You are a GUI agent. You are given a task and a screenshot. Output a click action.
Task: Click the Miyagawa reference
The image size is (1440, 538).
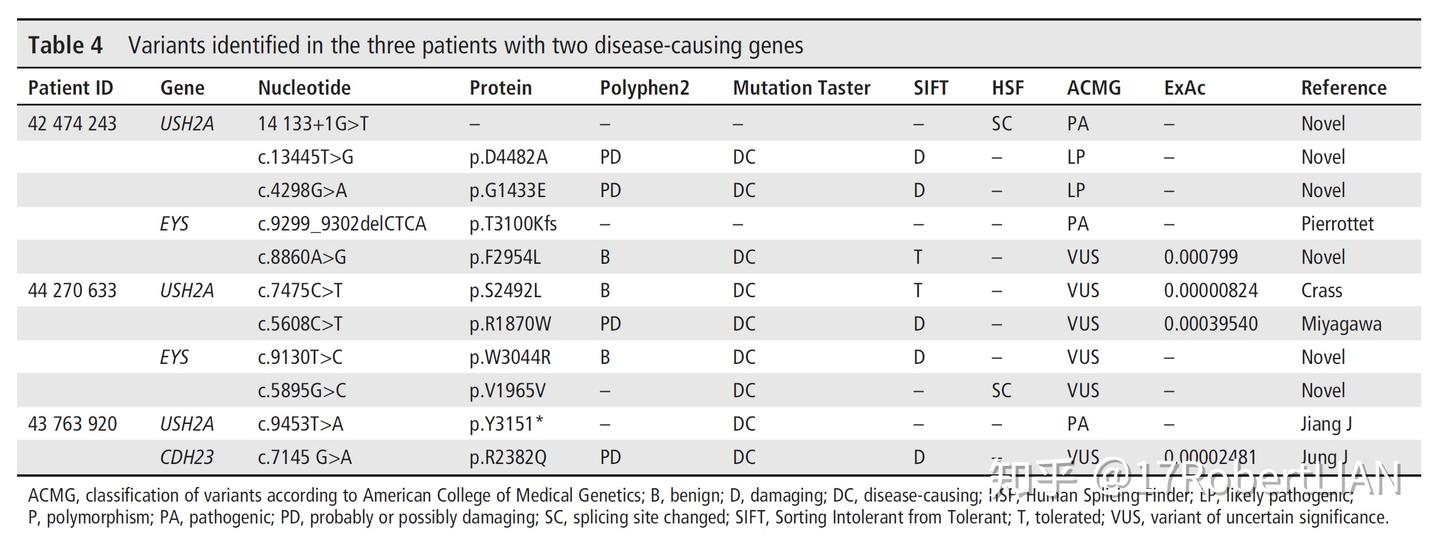[x=1341, y=324]
